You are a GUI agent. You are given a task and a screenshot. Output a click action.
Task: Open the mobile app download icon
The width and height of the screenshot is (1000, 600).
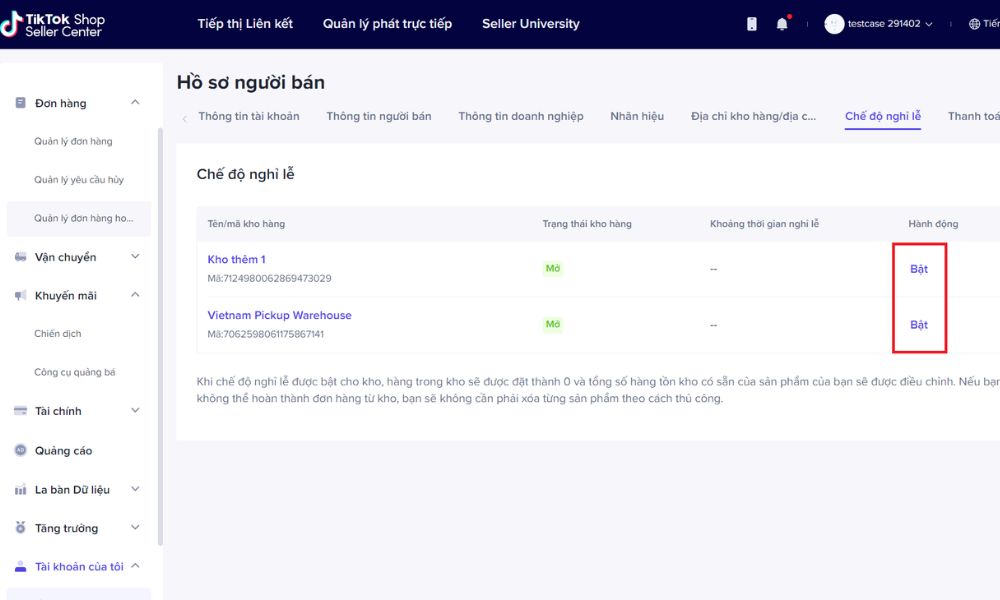(752, 24)
